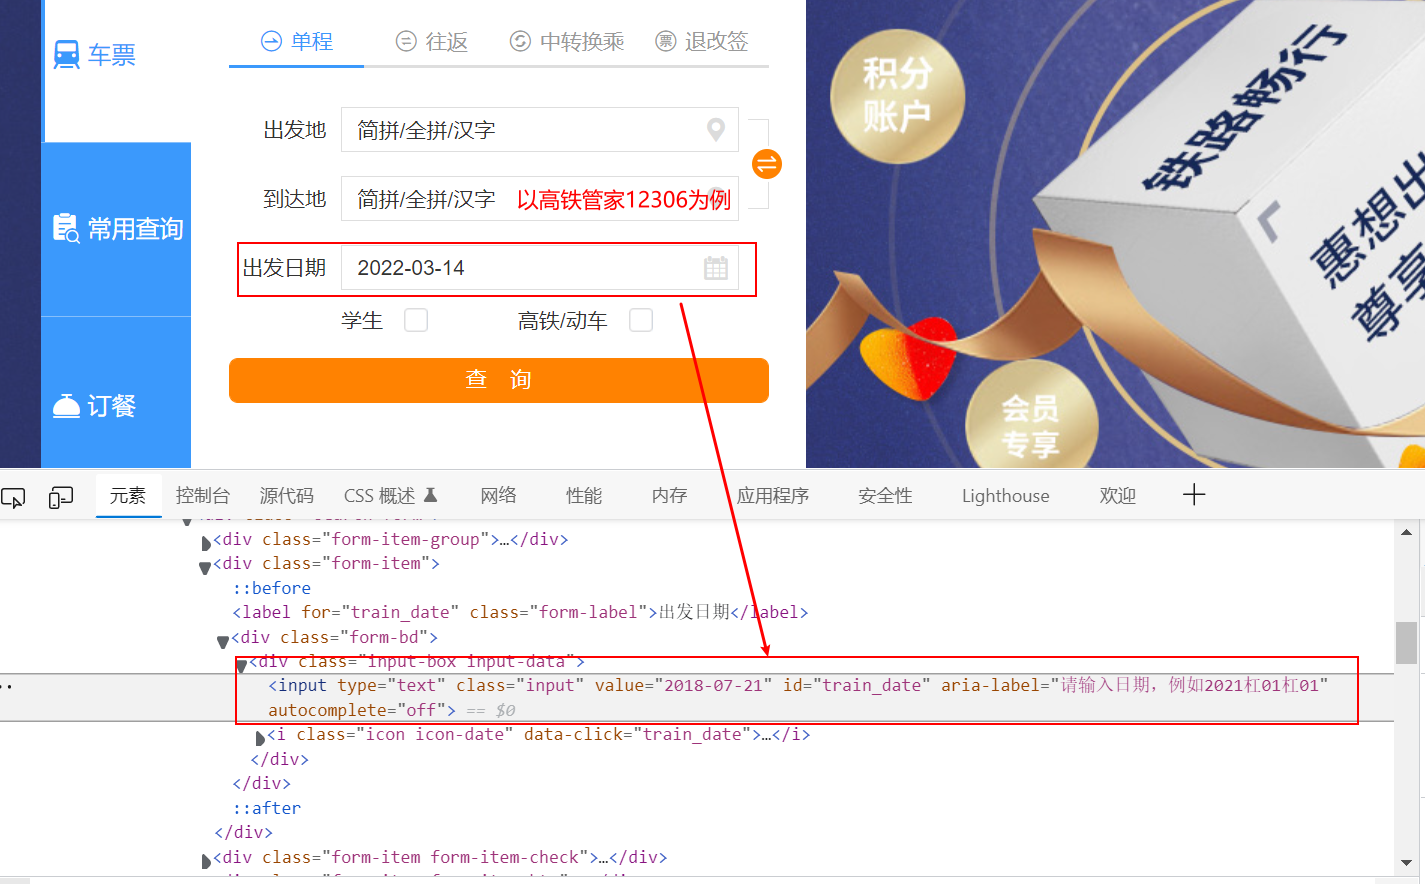The height and width of the screenshot is (884, 1425).
Task: Open the 性能 performance tab
Action: pos(584,495)
